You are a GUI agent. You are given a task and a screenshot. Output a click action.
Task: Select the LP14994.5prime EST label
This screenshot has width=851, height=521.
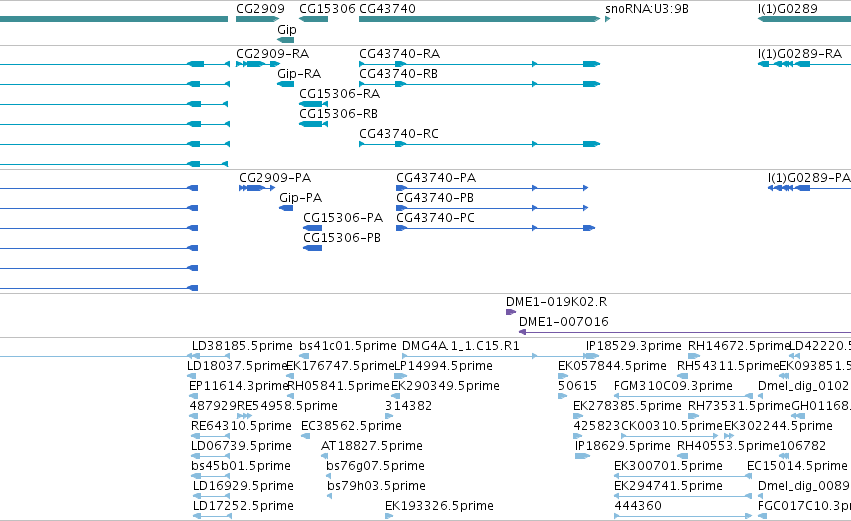point(442,366)
